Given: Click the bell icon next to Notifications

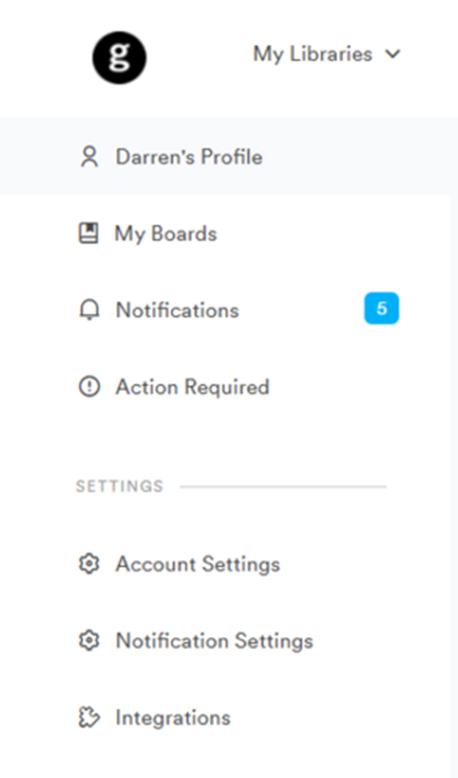Looking at the screenshot, I should (89, 310).
